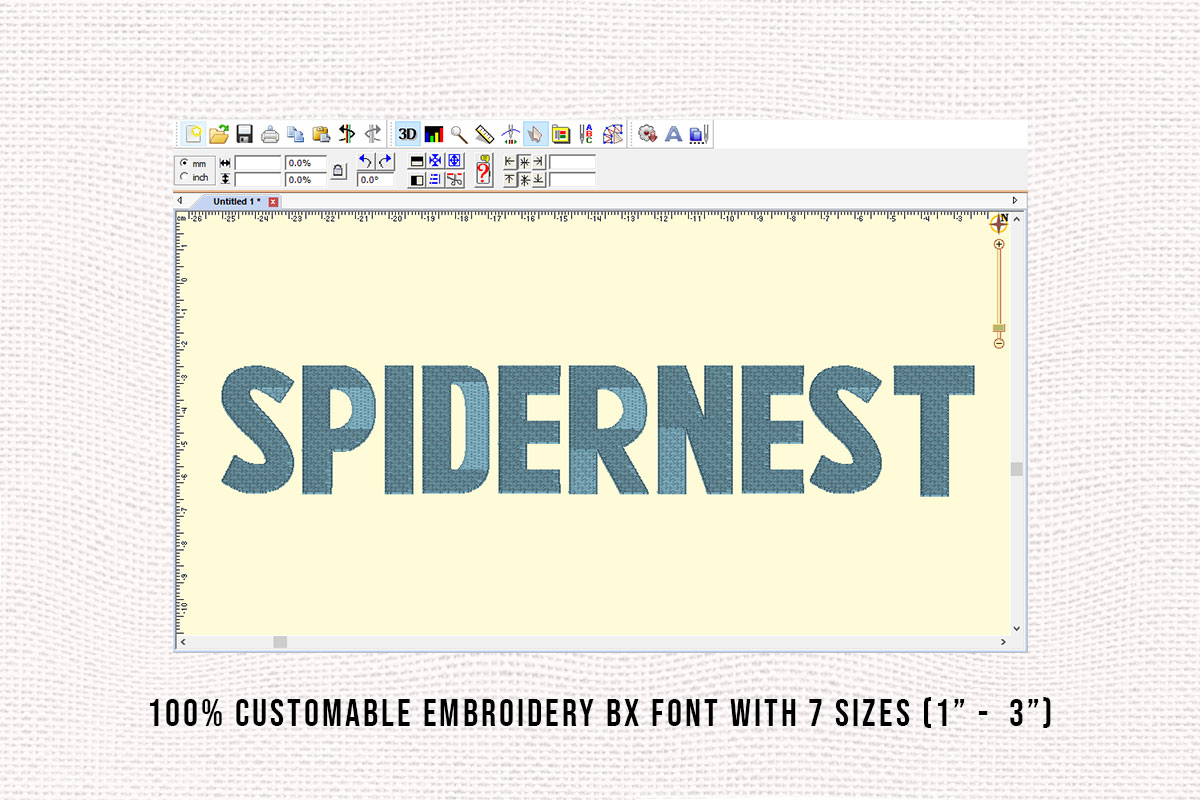Select the Zoom magnifier tool
The image size is (1200, 800).
click(457, 133)
